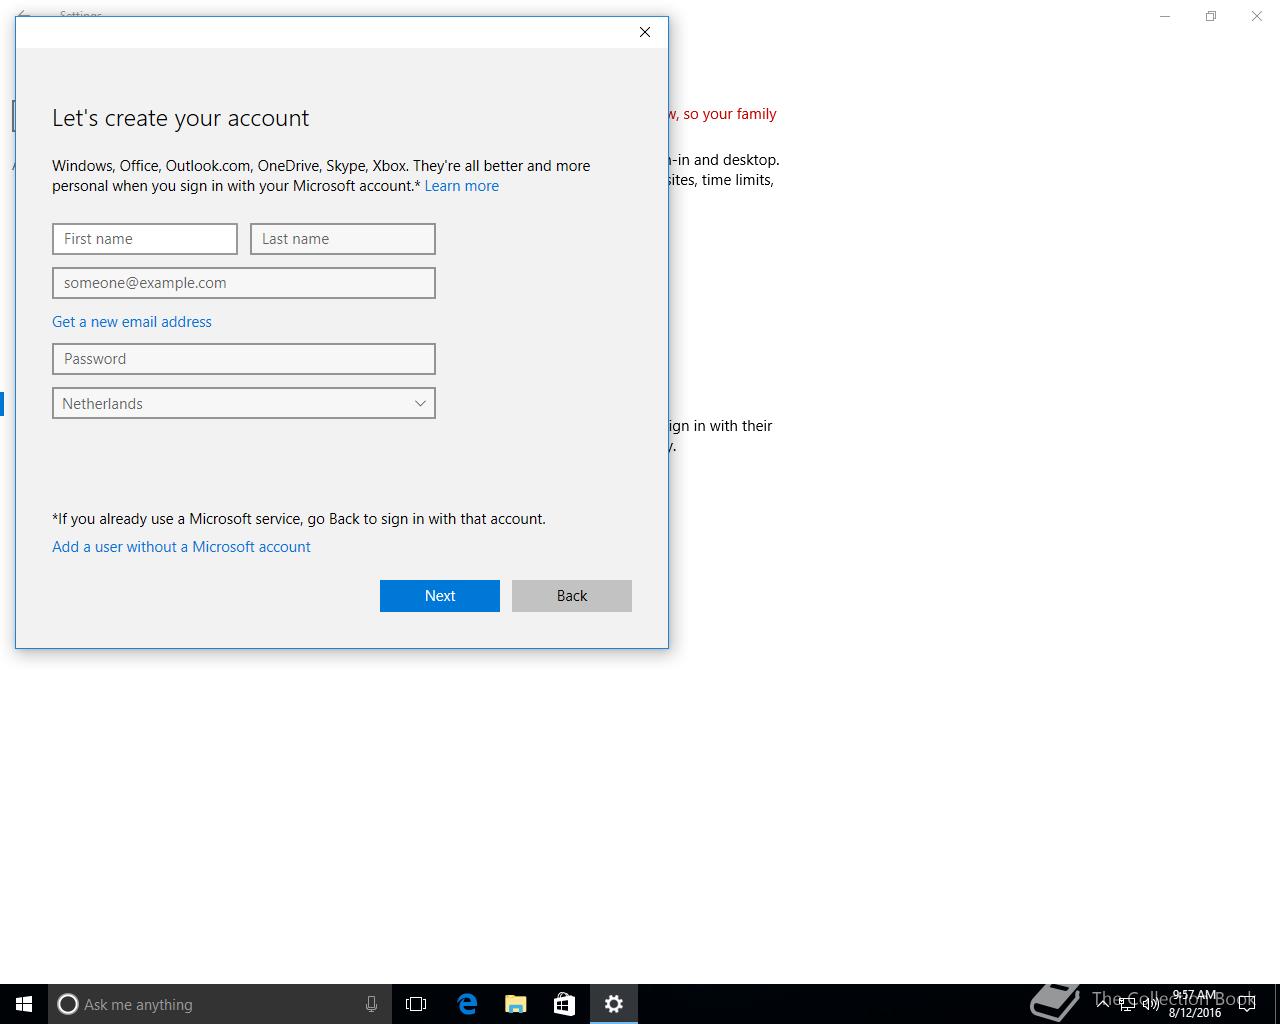Open the Netherlands country dropdown

pyautogui.click(x=244, y=403)
